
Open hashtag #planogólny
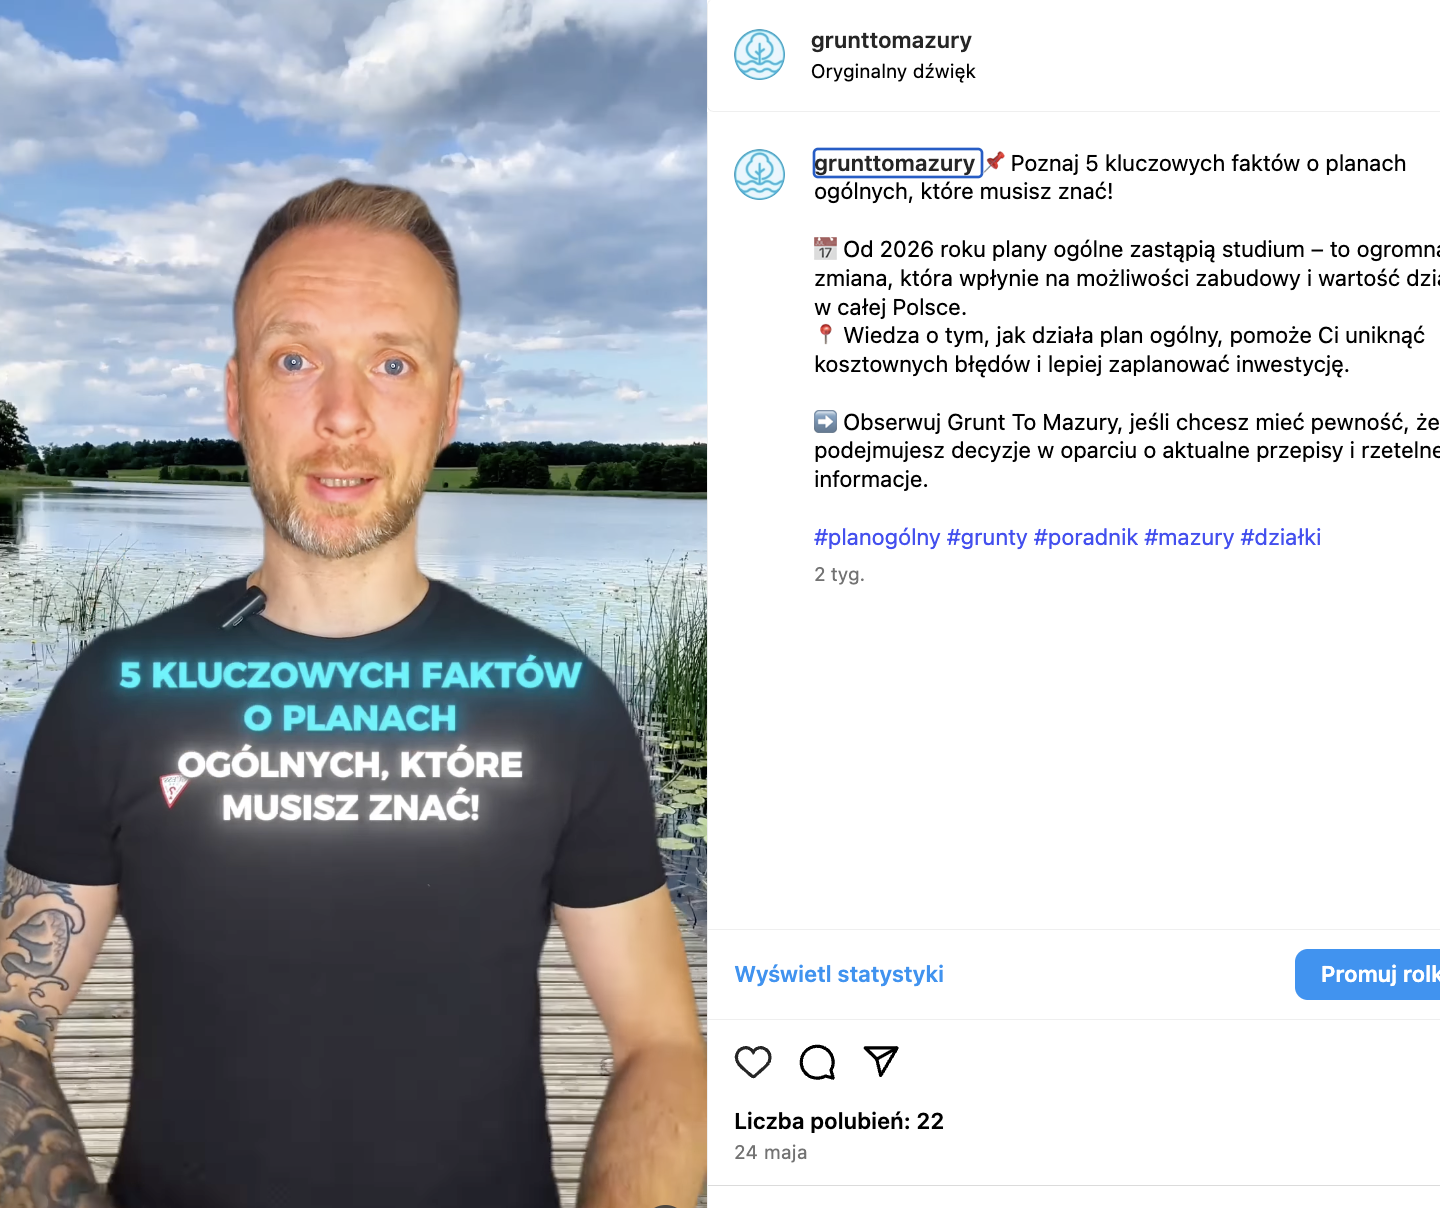coord(877,538)
